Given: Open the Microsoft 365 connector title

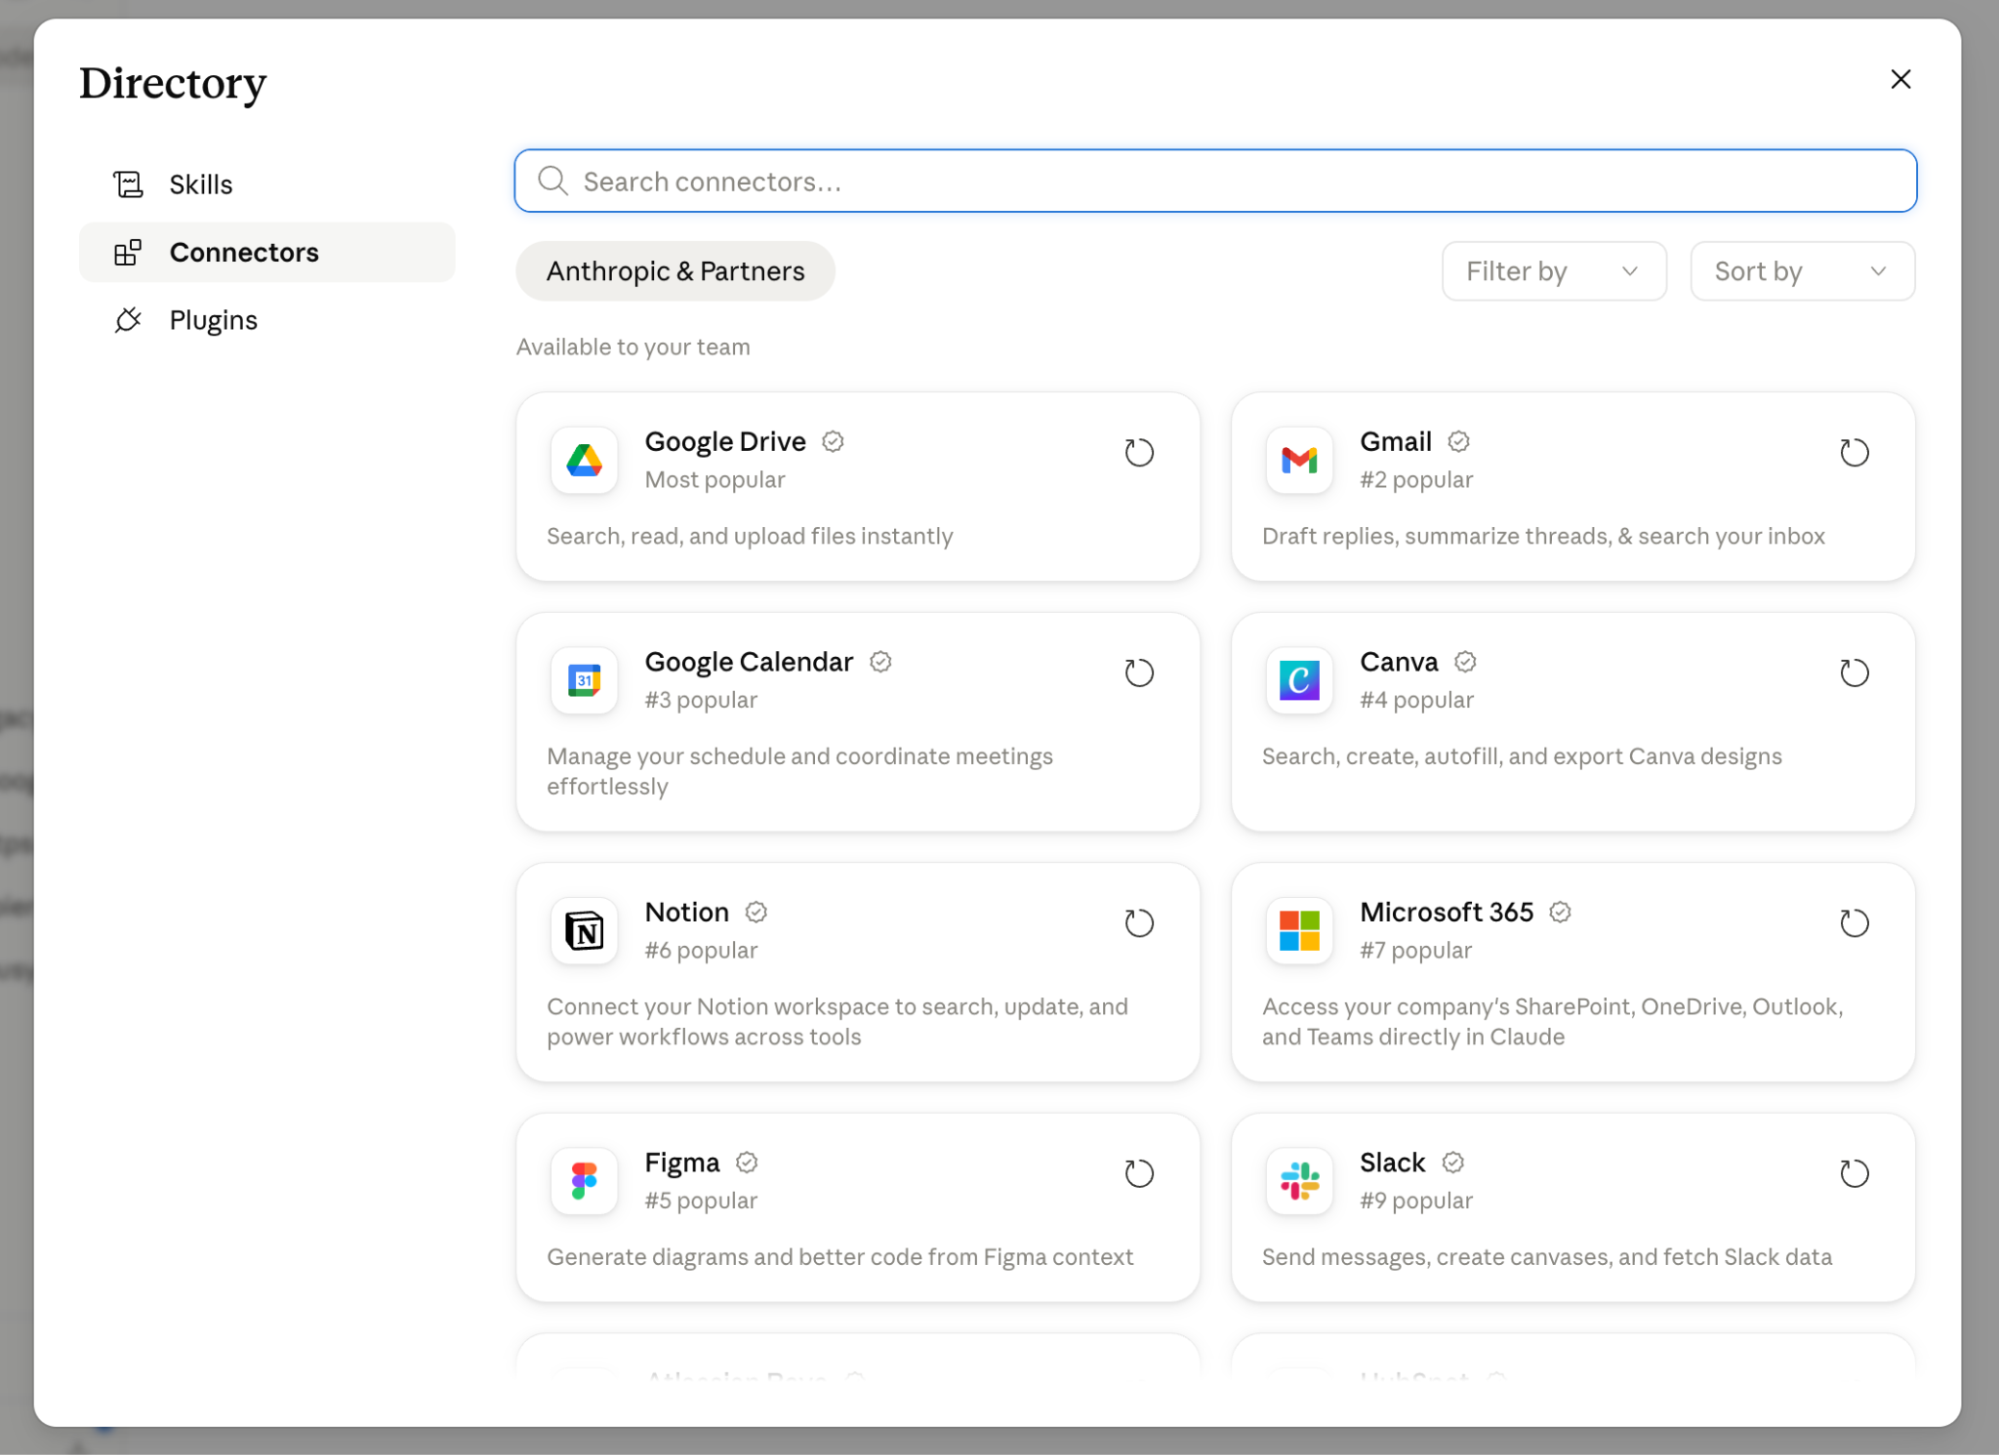Looking at the screenshot, I should tap(1446, 911).
